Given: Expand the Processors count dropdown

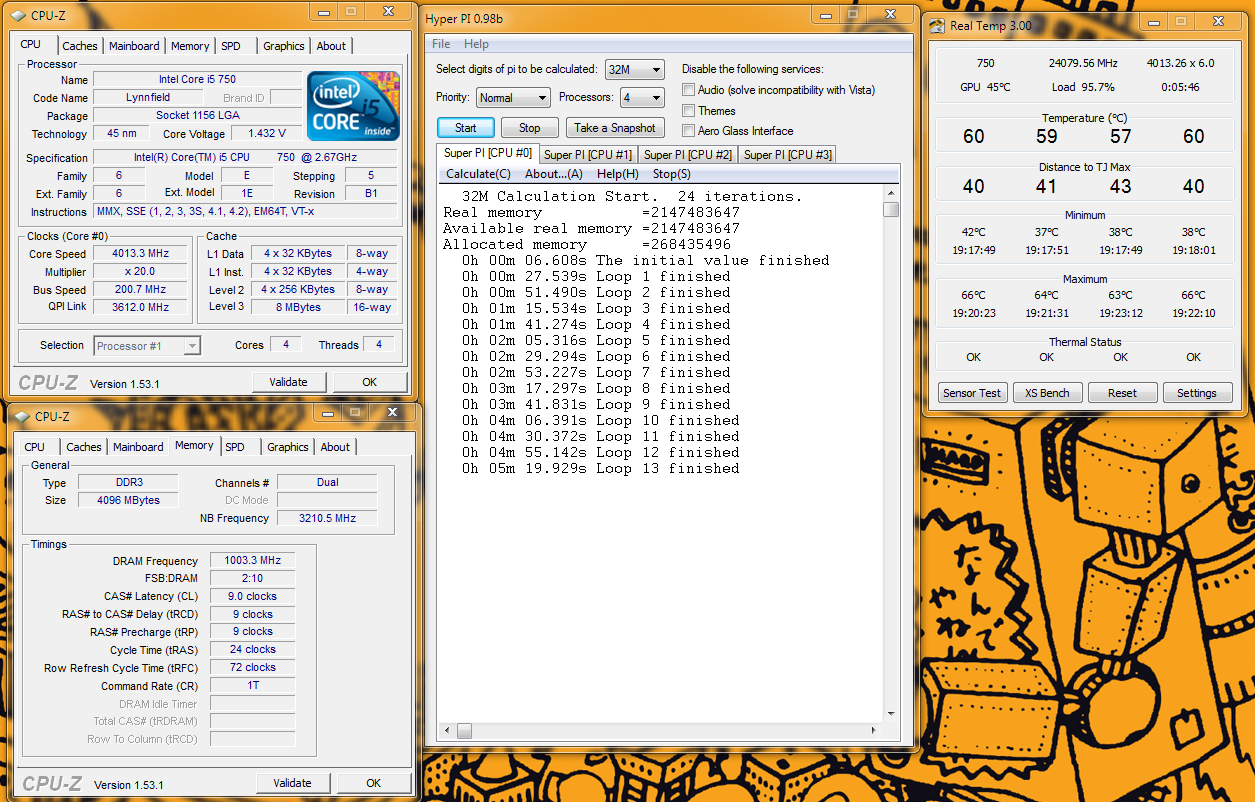Looking at the screenshot, I should [x=642, y=97].
